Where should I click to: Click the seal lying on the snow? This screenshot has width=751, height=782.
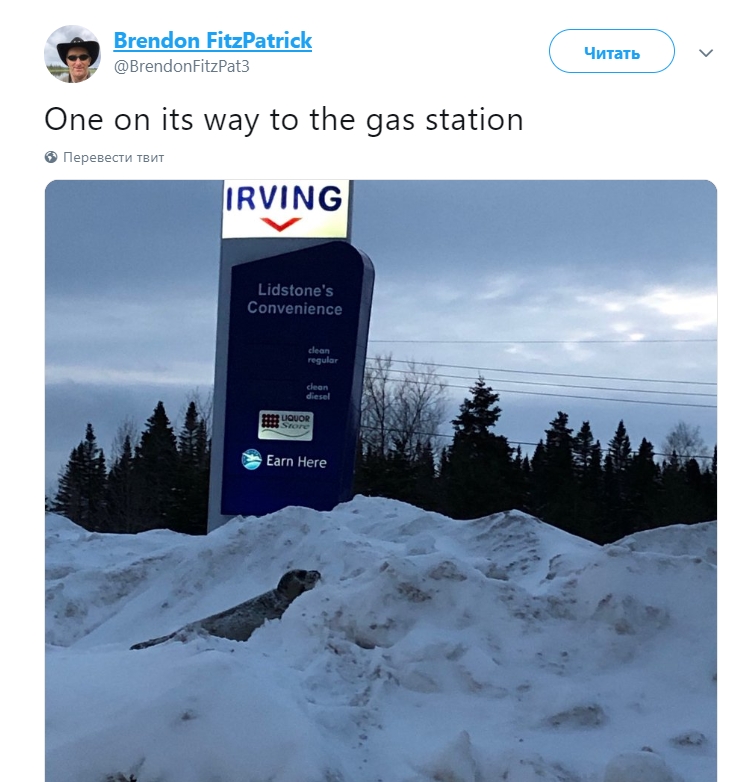[229, 610]
